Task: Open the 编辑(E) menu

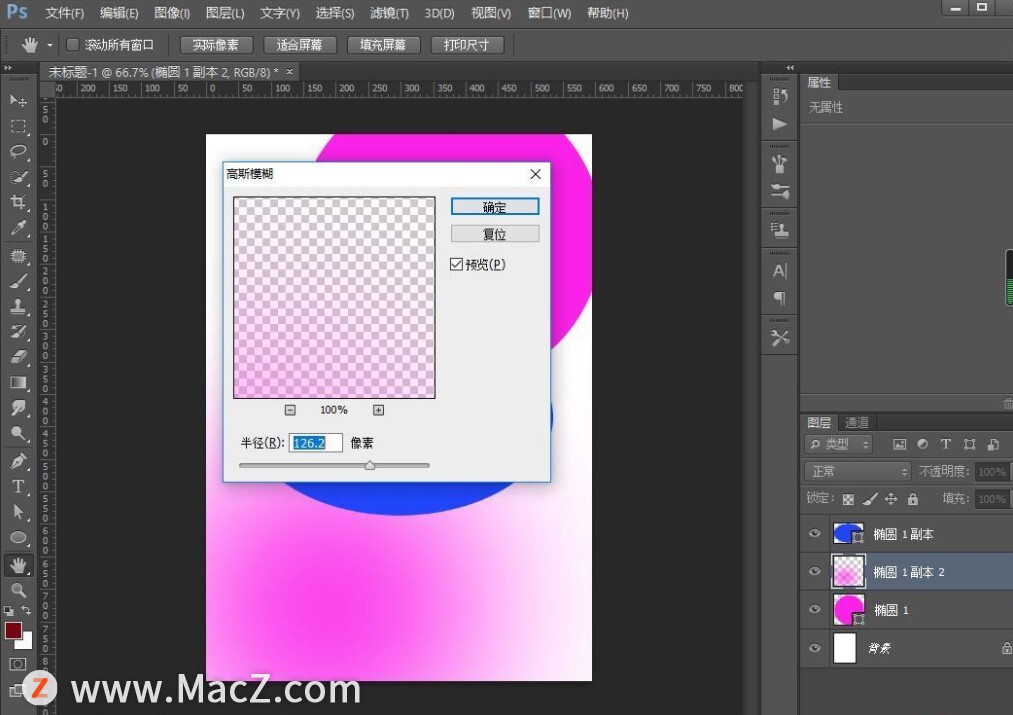Action: [120, 13]
